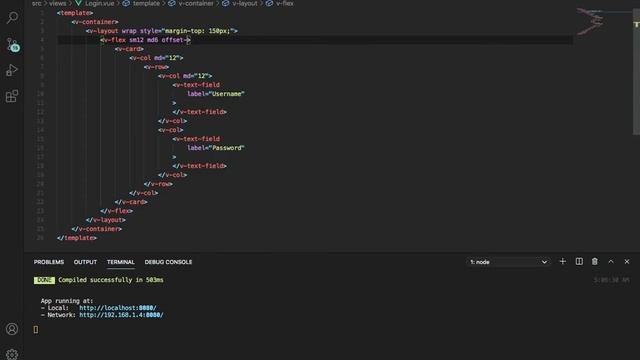Open the Run and Debug view
This screenshot has width=640, height=360.
tap(12, 70)
